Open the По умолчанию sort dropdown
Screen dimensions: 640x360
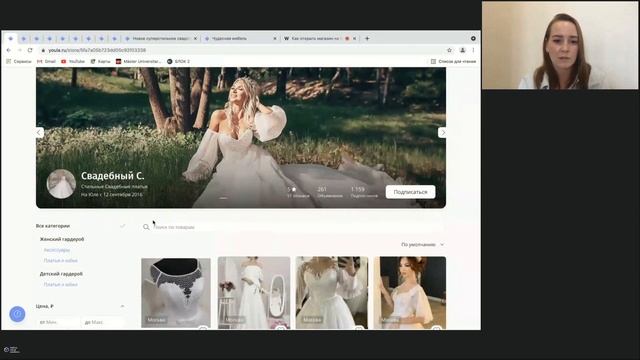point(422,244)
